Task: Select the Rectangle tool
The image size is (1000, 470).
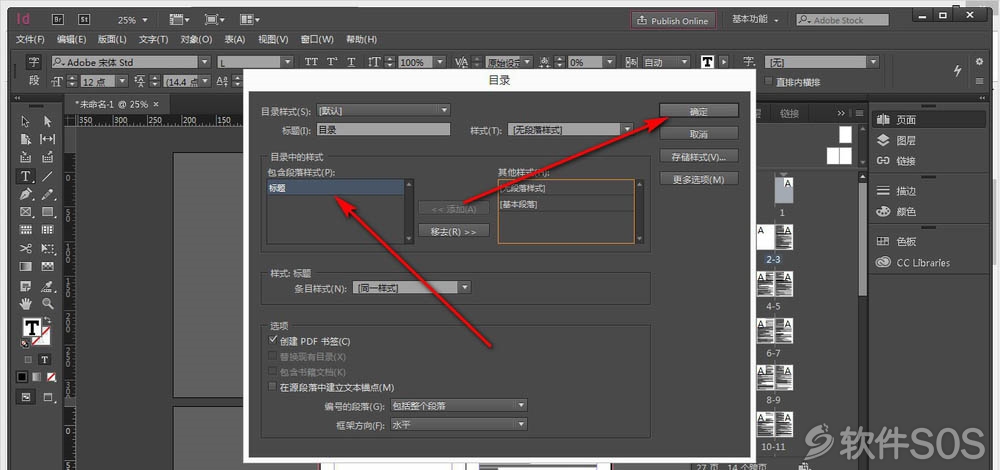Action: [47, 212]
